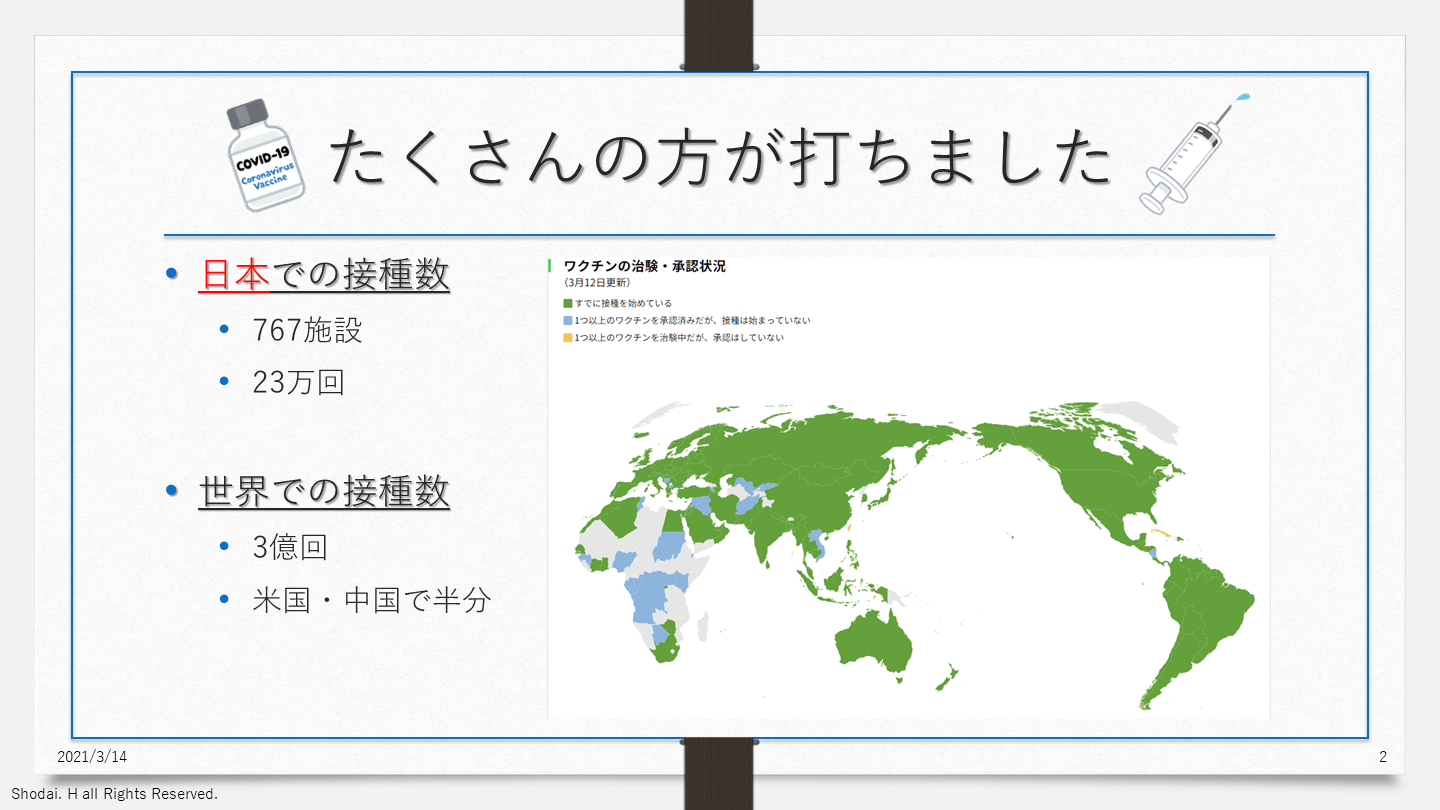Select the yellow legend square
The height and width of the screenshot is (810, 1440).
(568, 338)
